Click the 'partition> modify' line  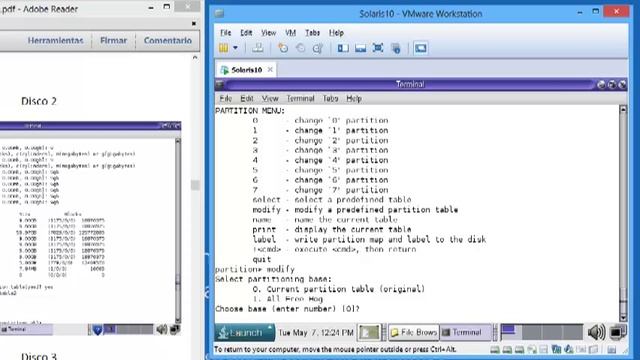click(255, 269)
